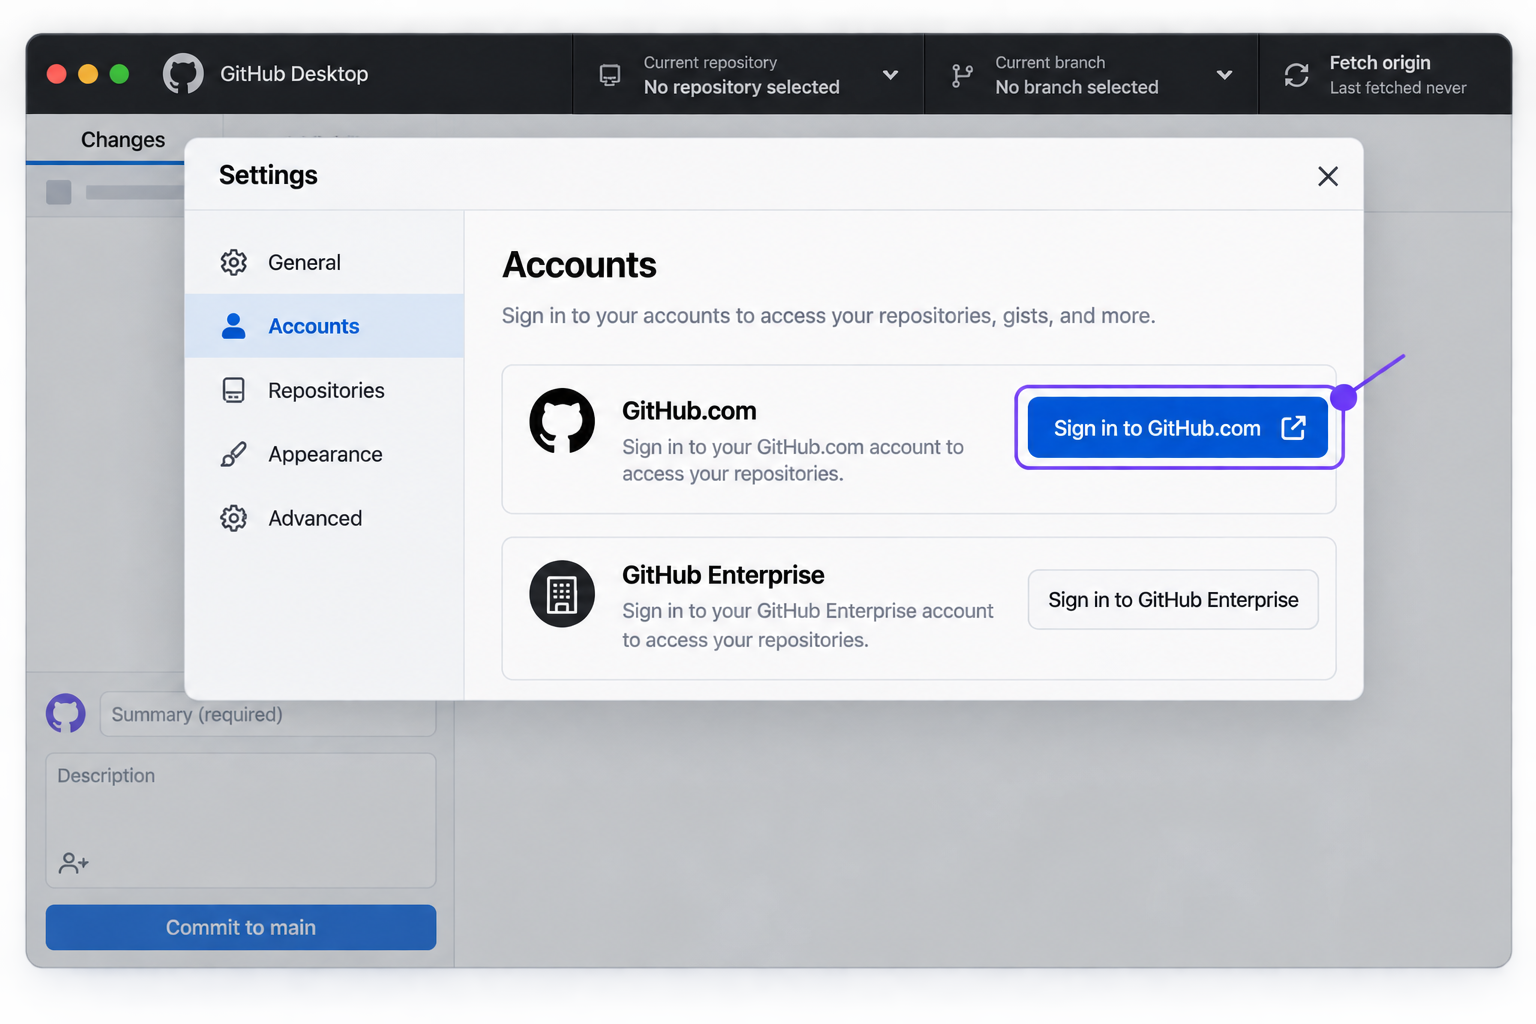Viewport: 1536px width, 1024px height.
Task: Expand the Current branch dropdown
Action: point(1092,75)
